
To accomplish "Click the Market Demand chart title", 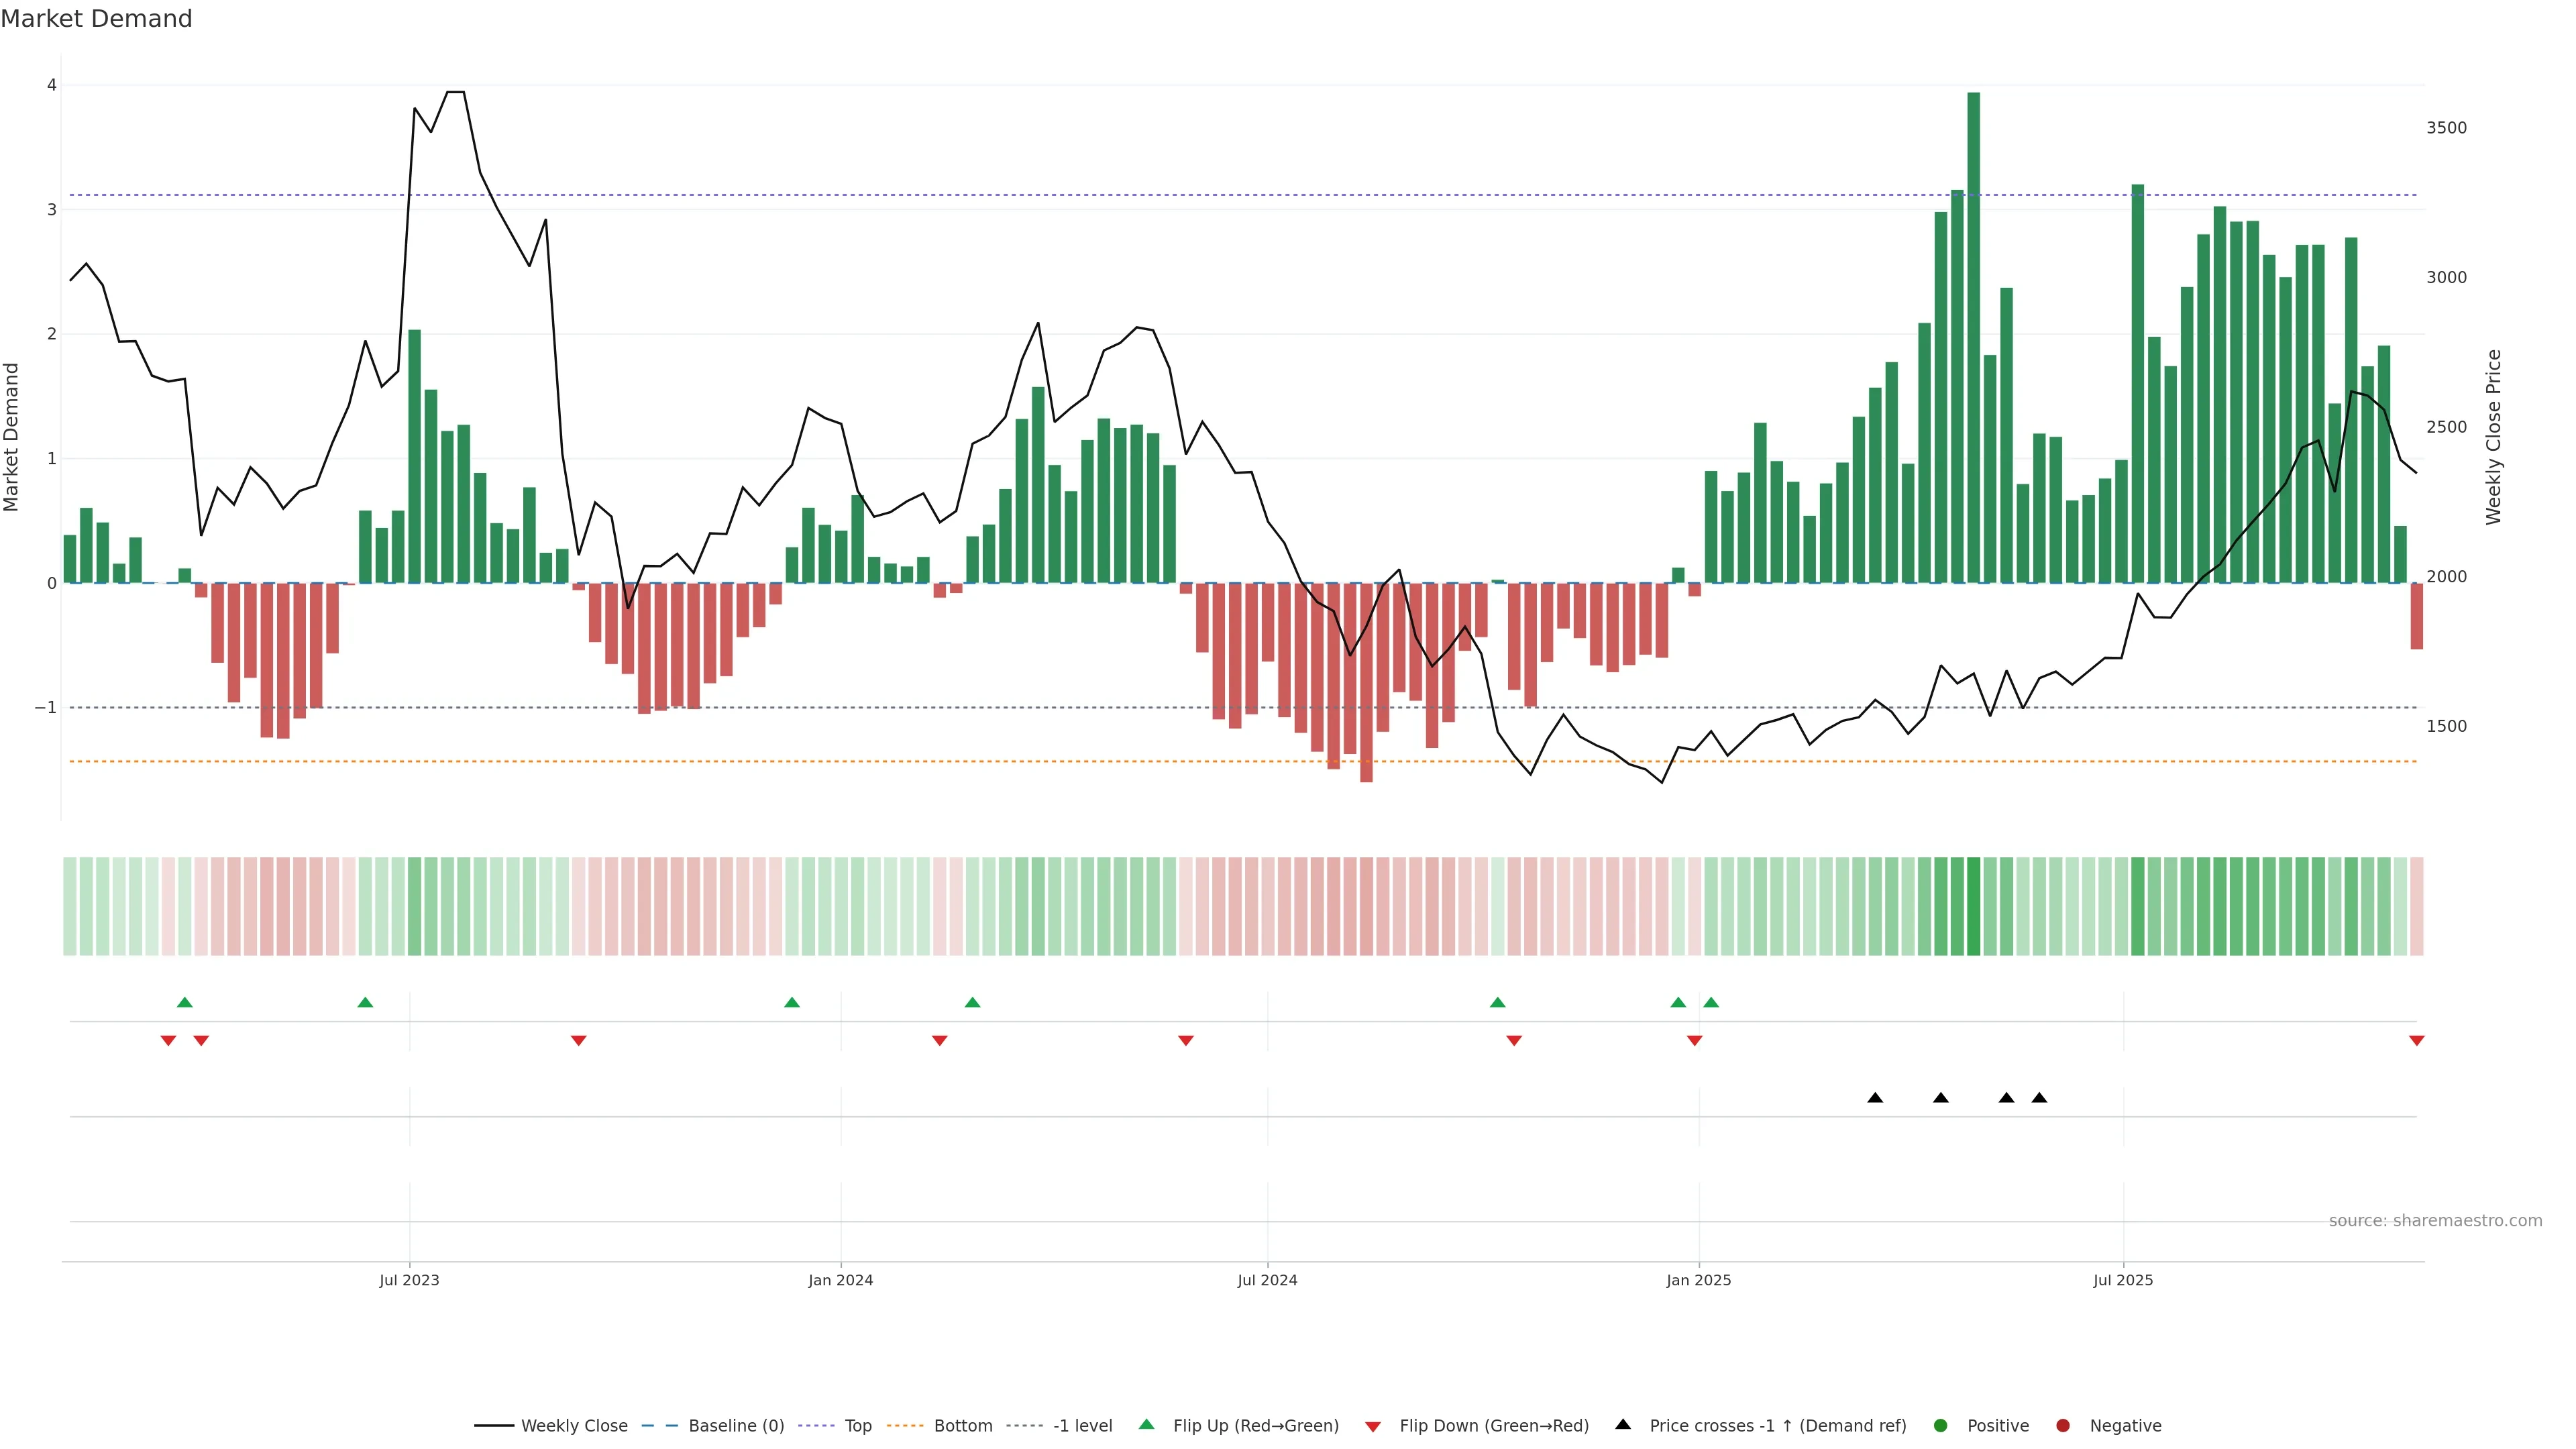I will 96,19.
